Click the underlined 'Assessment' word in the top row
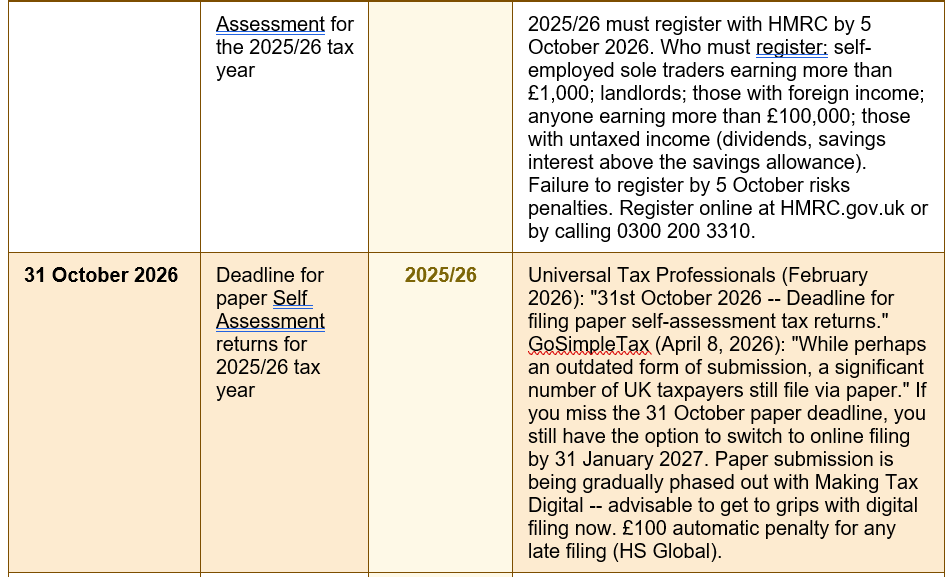Screen dimensions: 952x577 [270, 24]
